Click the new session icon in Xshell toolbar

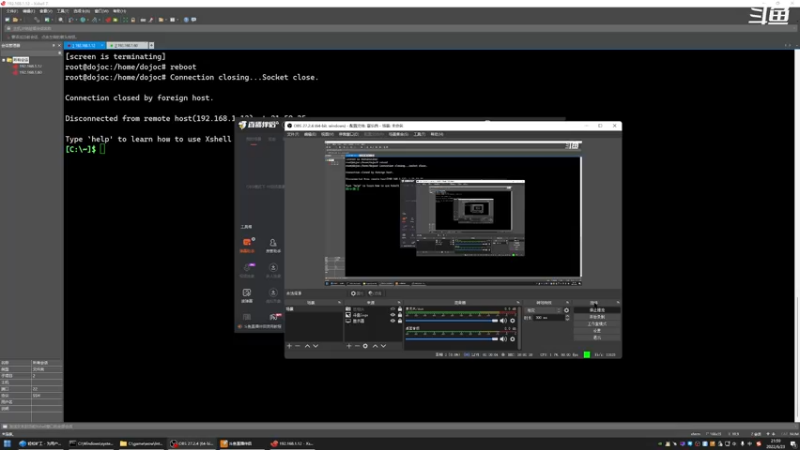(x=7, y=20)
